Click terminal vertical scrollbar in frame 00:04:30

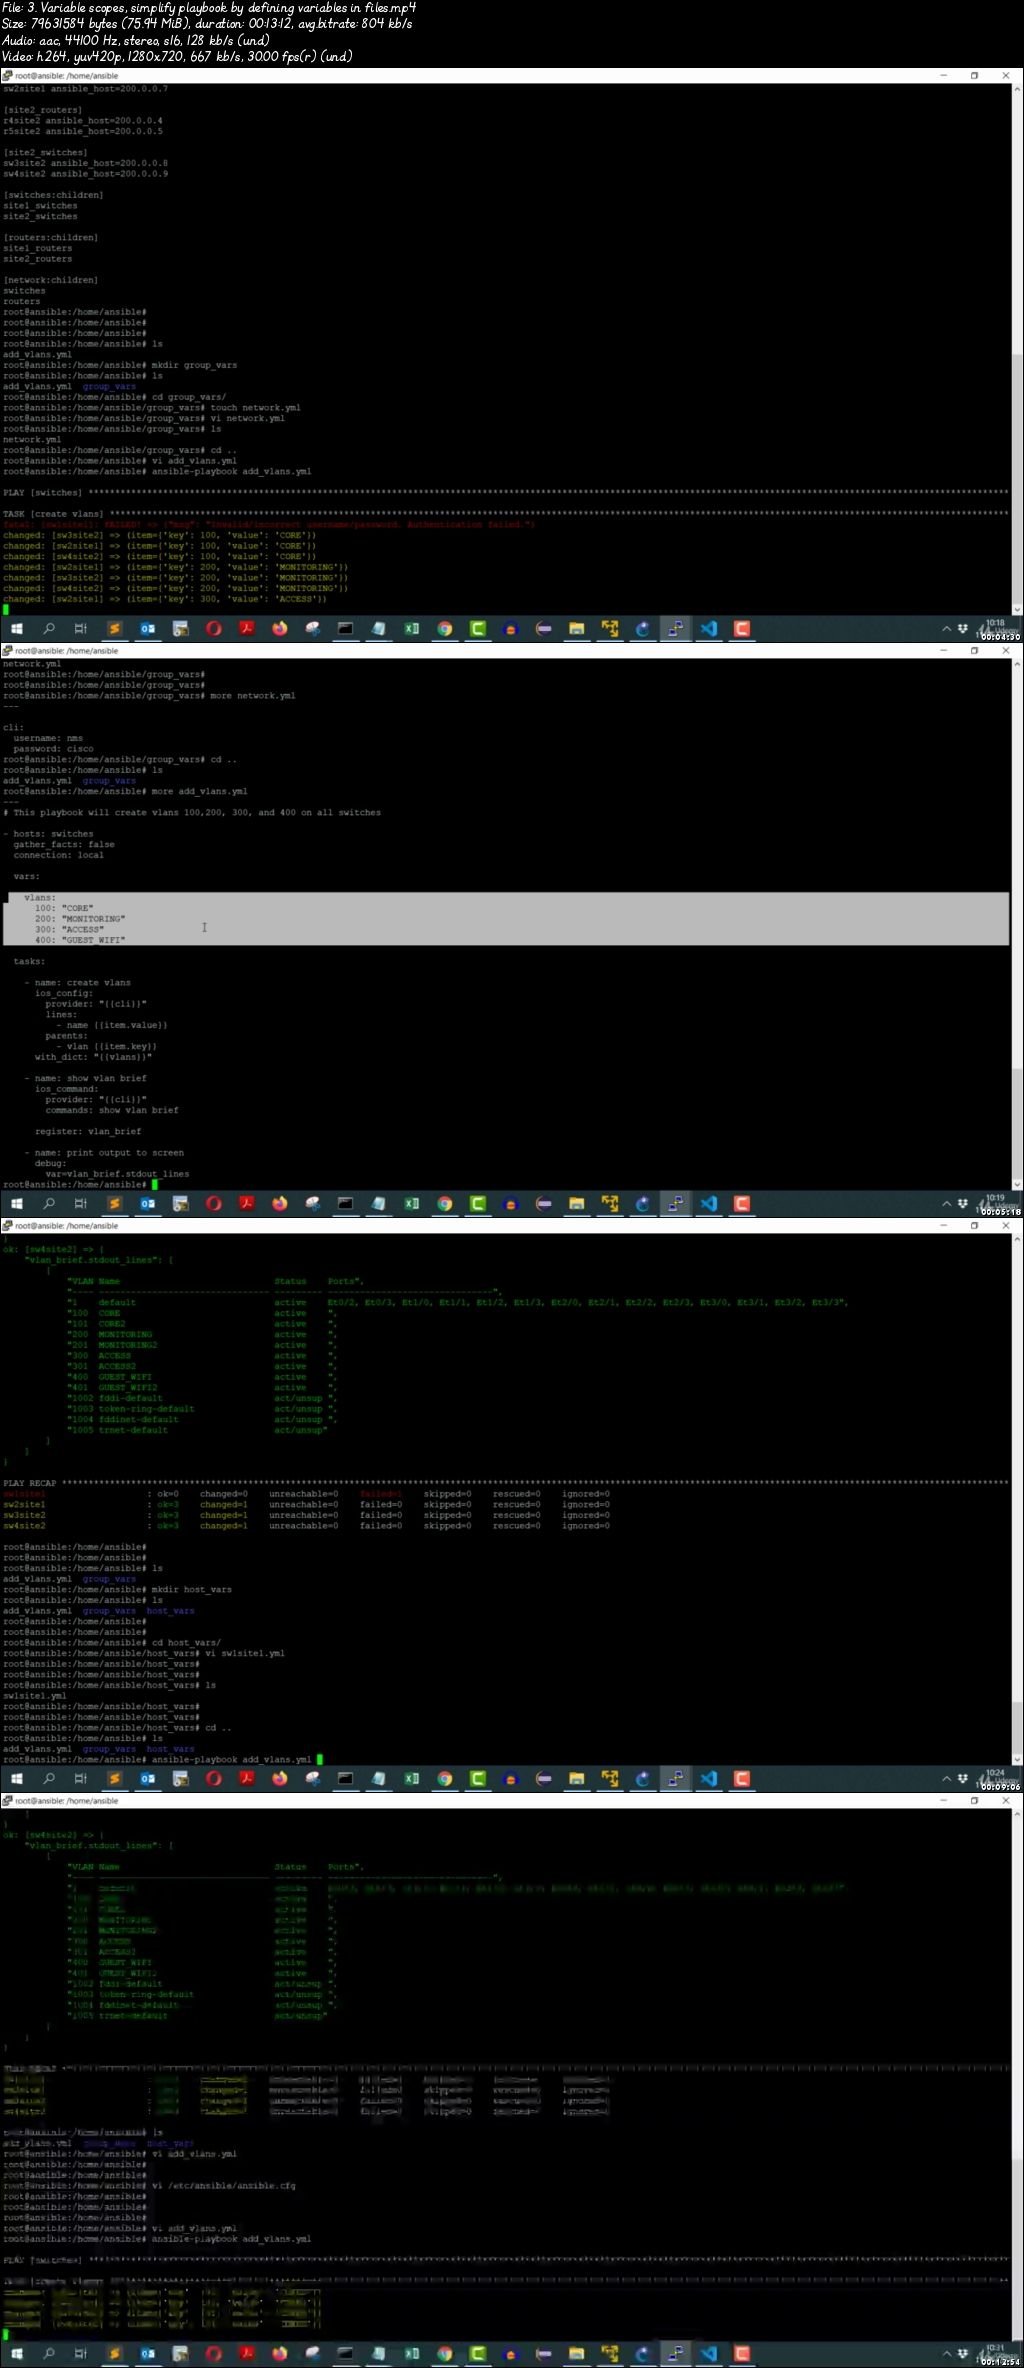[x=1017, y=349]
